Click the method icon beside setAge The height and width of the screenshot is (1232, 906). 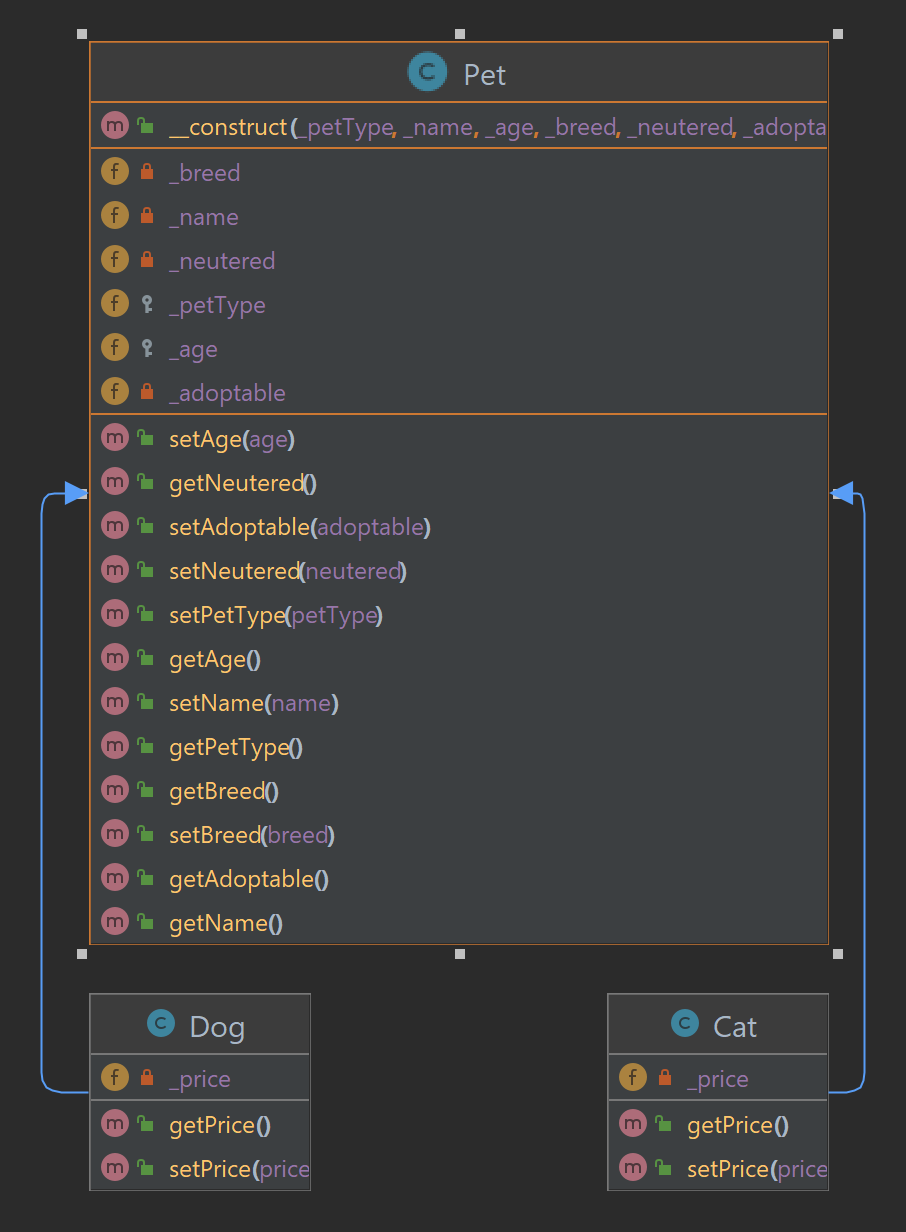tap(116, 438)
